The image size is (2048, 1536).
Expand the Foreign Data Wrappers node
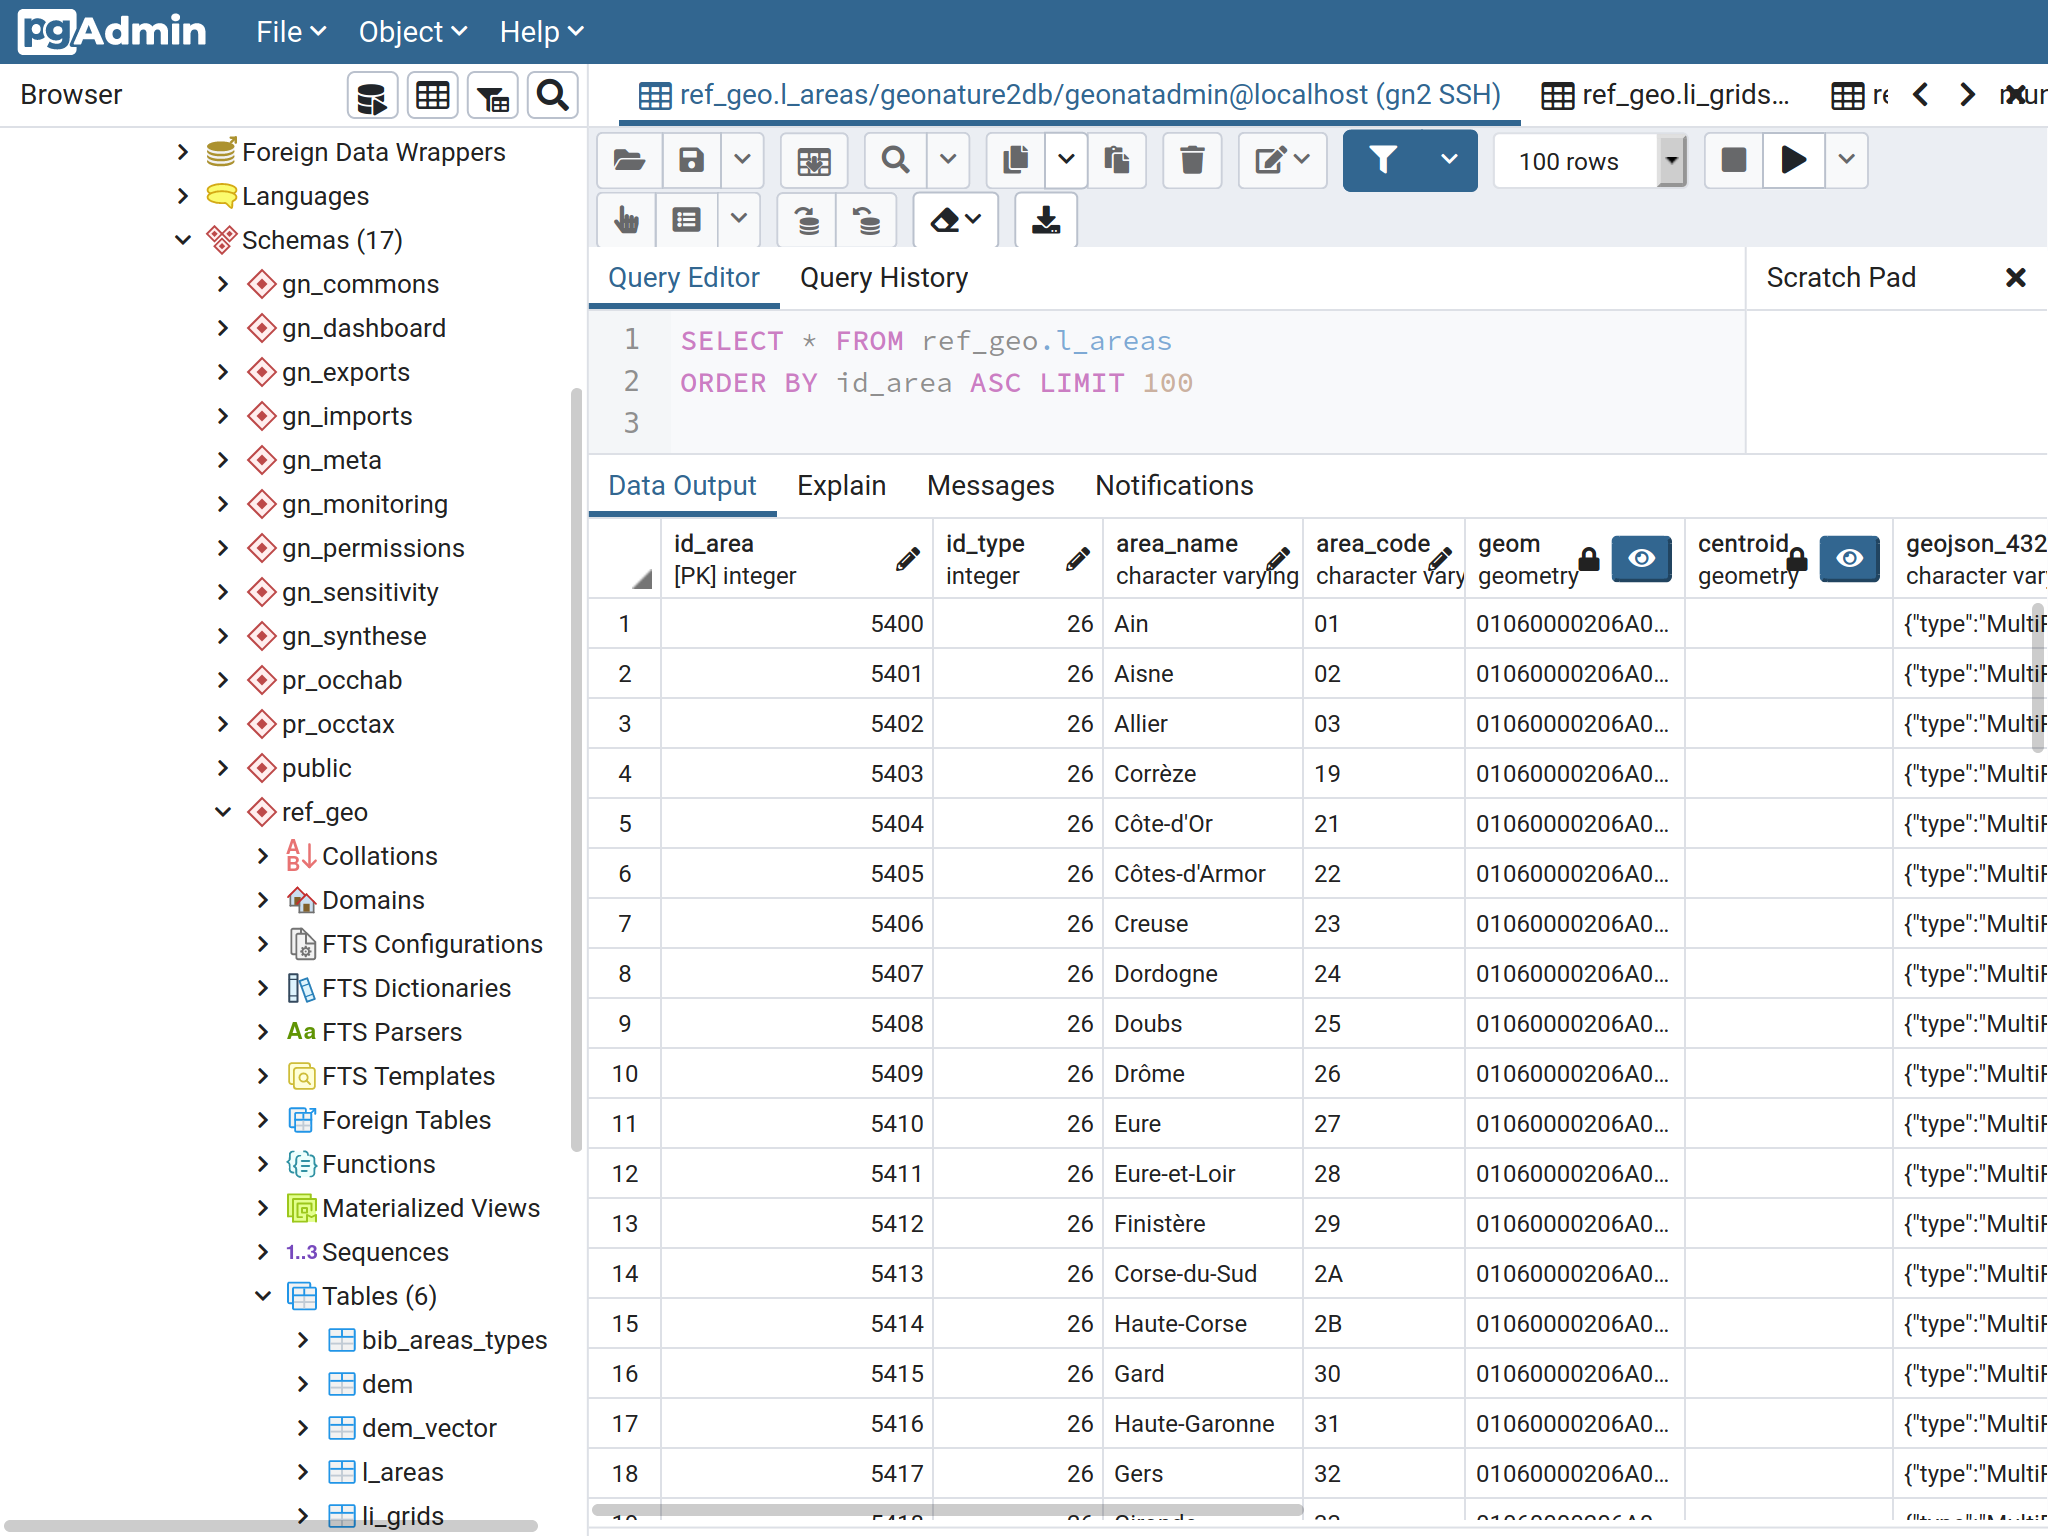pos(182,152)
